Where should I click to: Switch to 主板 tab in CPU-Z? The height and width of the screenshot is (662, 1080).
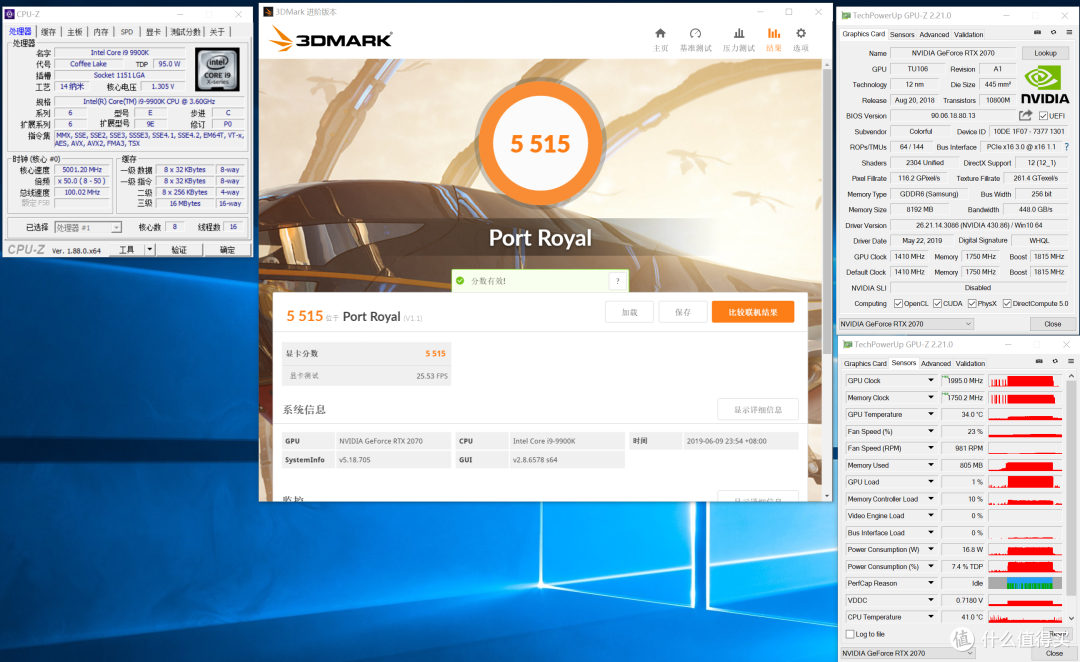click(x=75, y=32)
